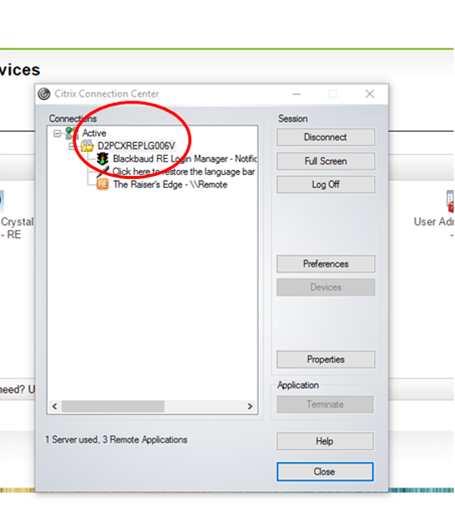Viewport: 455px width, 530px height.
Task: Click the connections list left scroll arrow
Action: (55, 406)
